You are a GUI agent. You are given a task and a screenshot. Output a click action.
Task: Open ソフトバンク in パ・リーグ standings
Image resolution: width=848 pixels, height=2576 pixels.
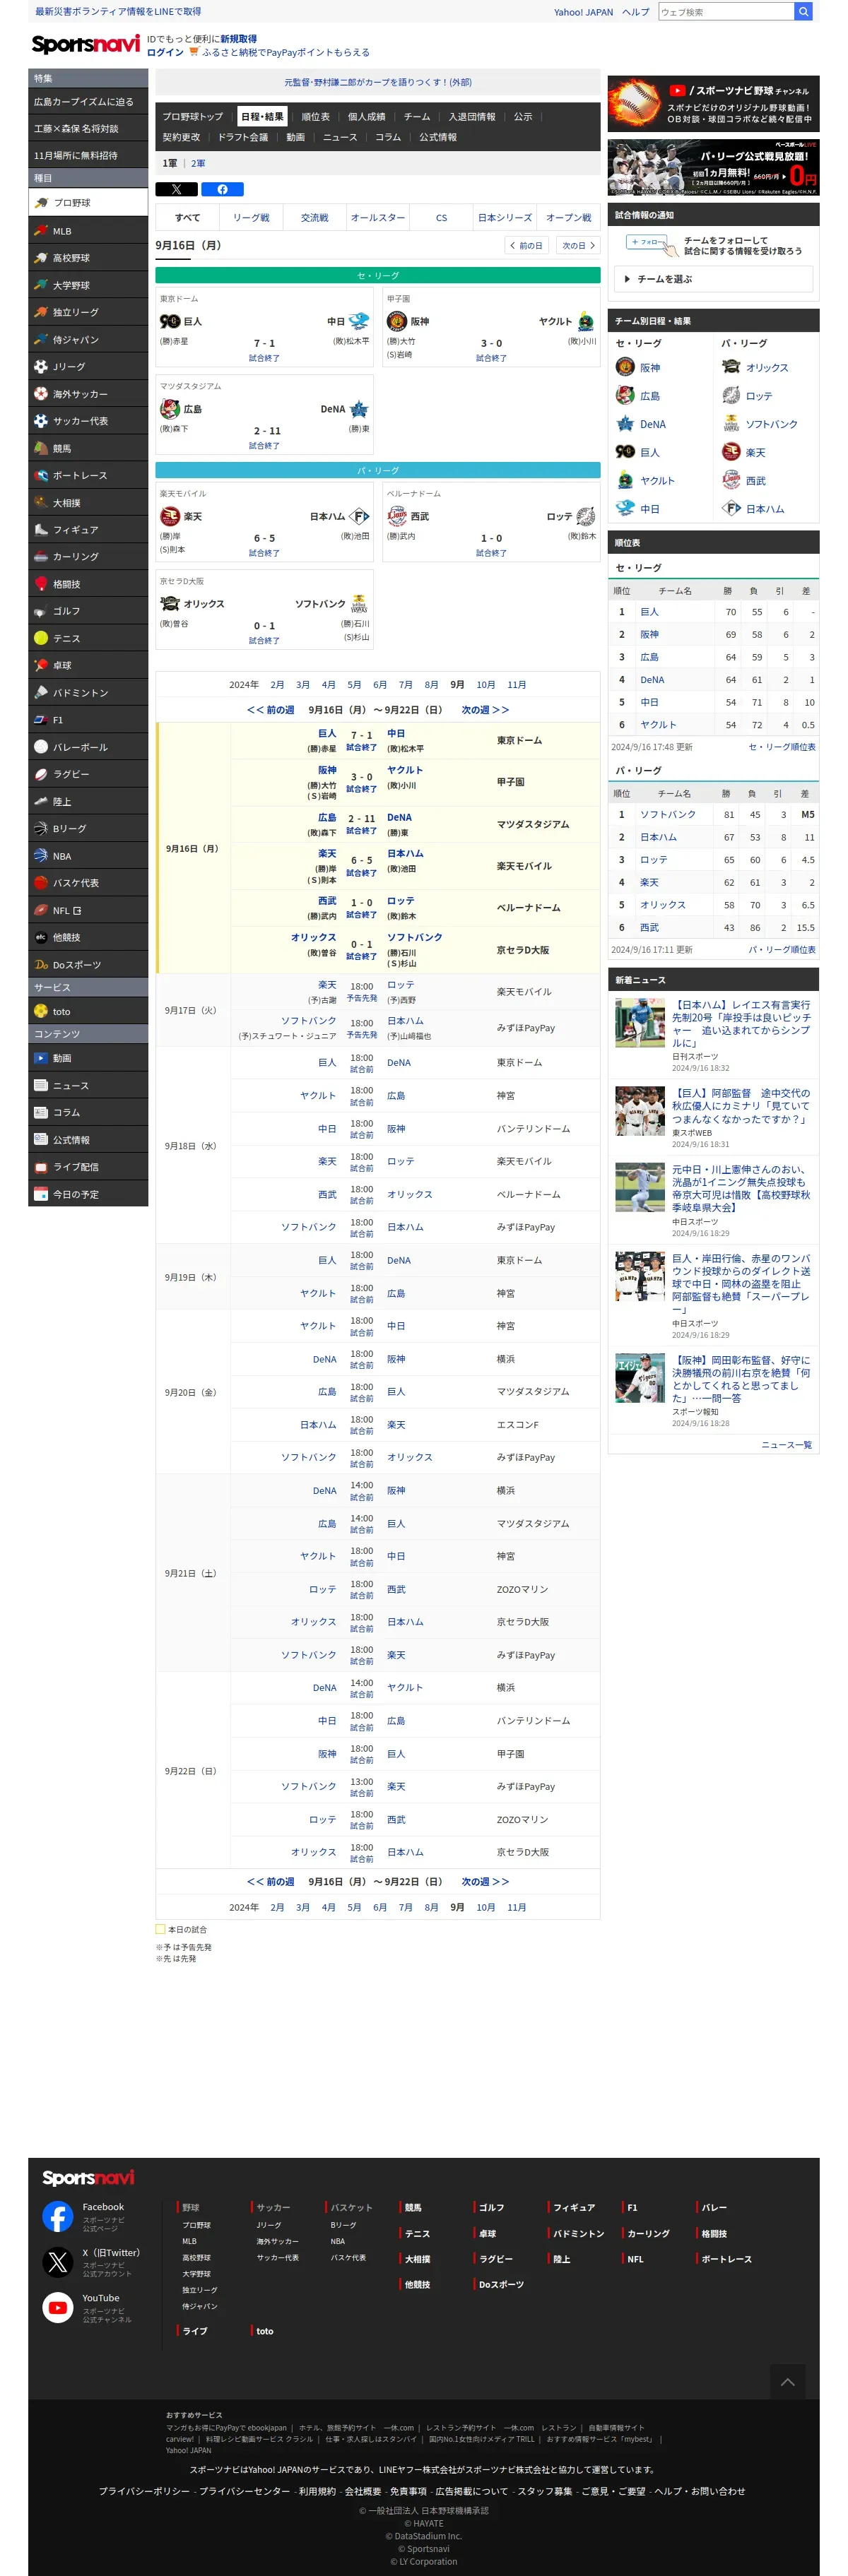[667, 815]
